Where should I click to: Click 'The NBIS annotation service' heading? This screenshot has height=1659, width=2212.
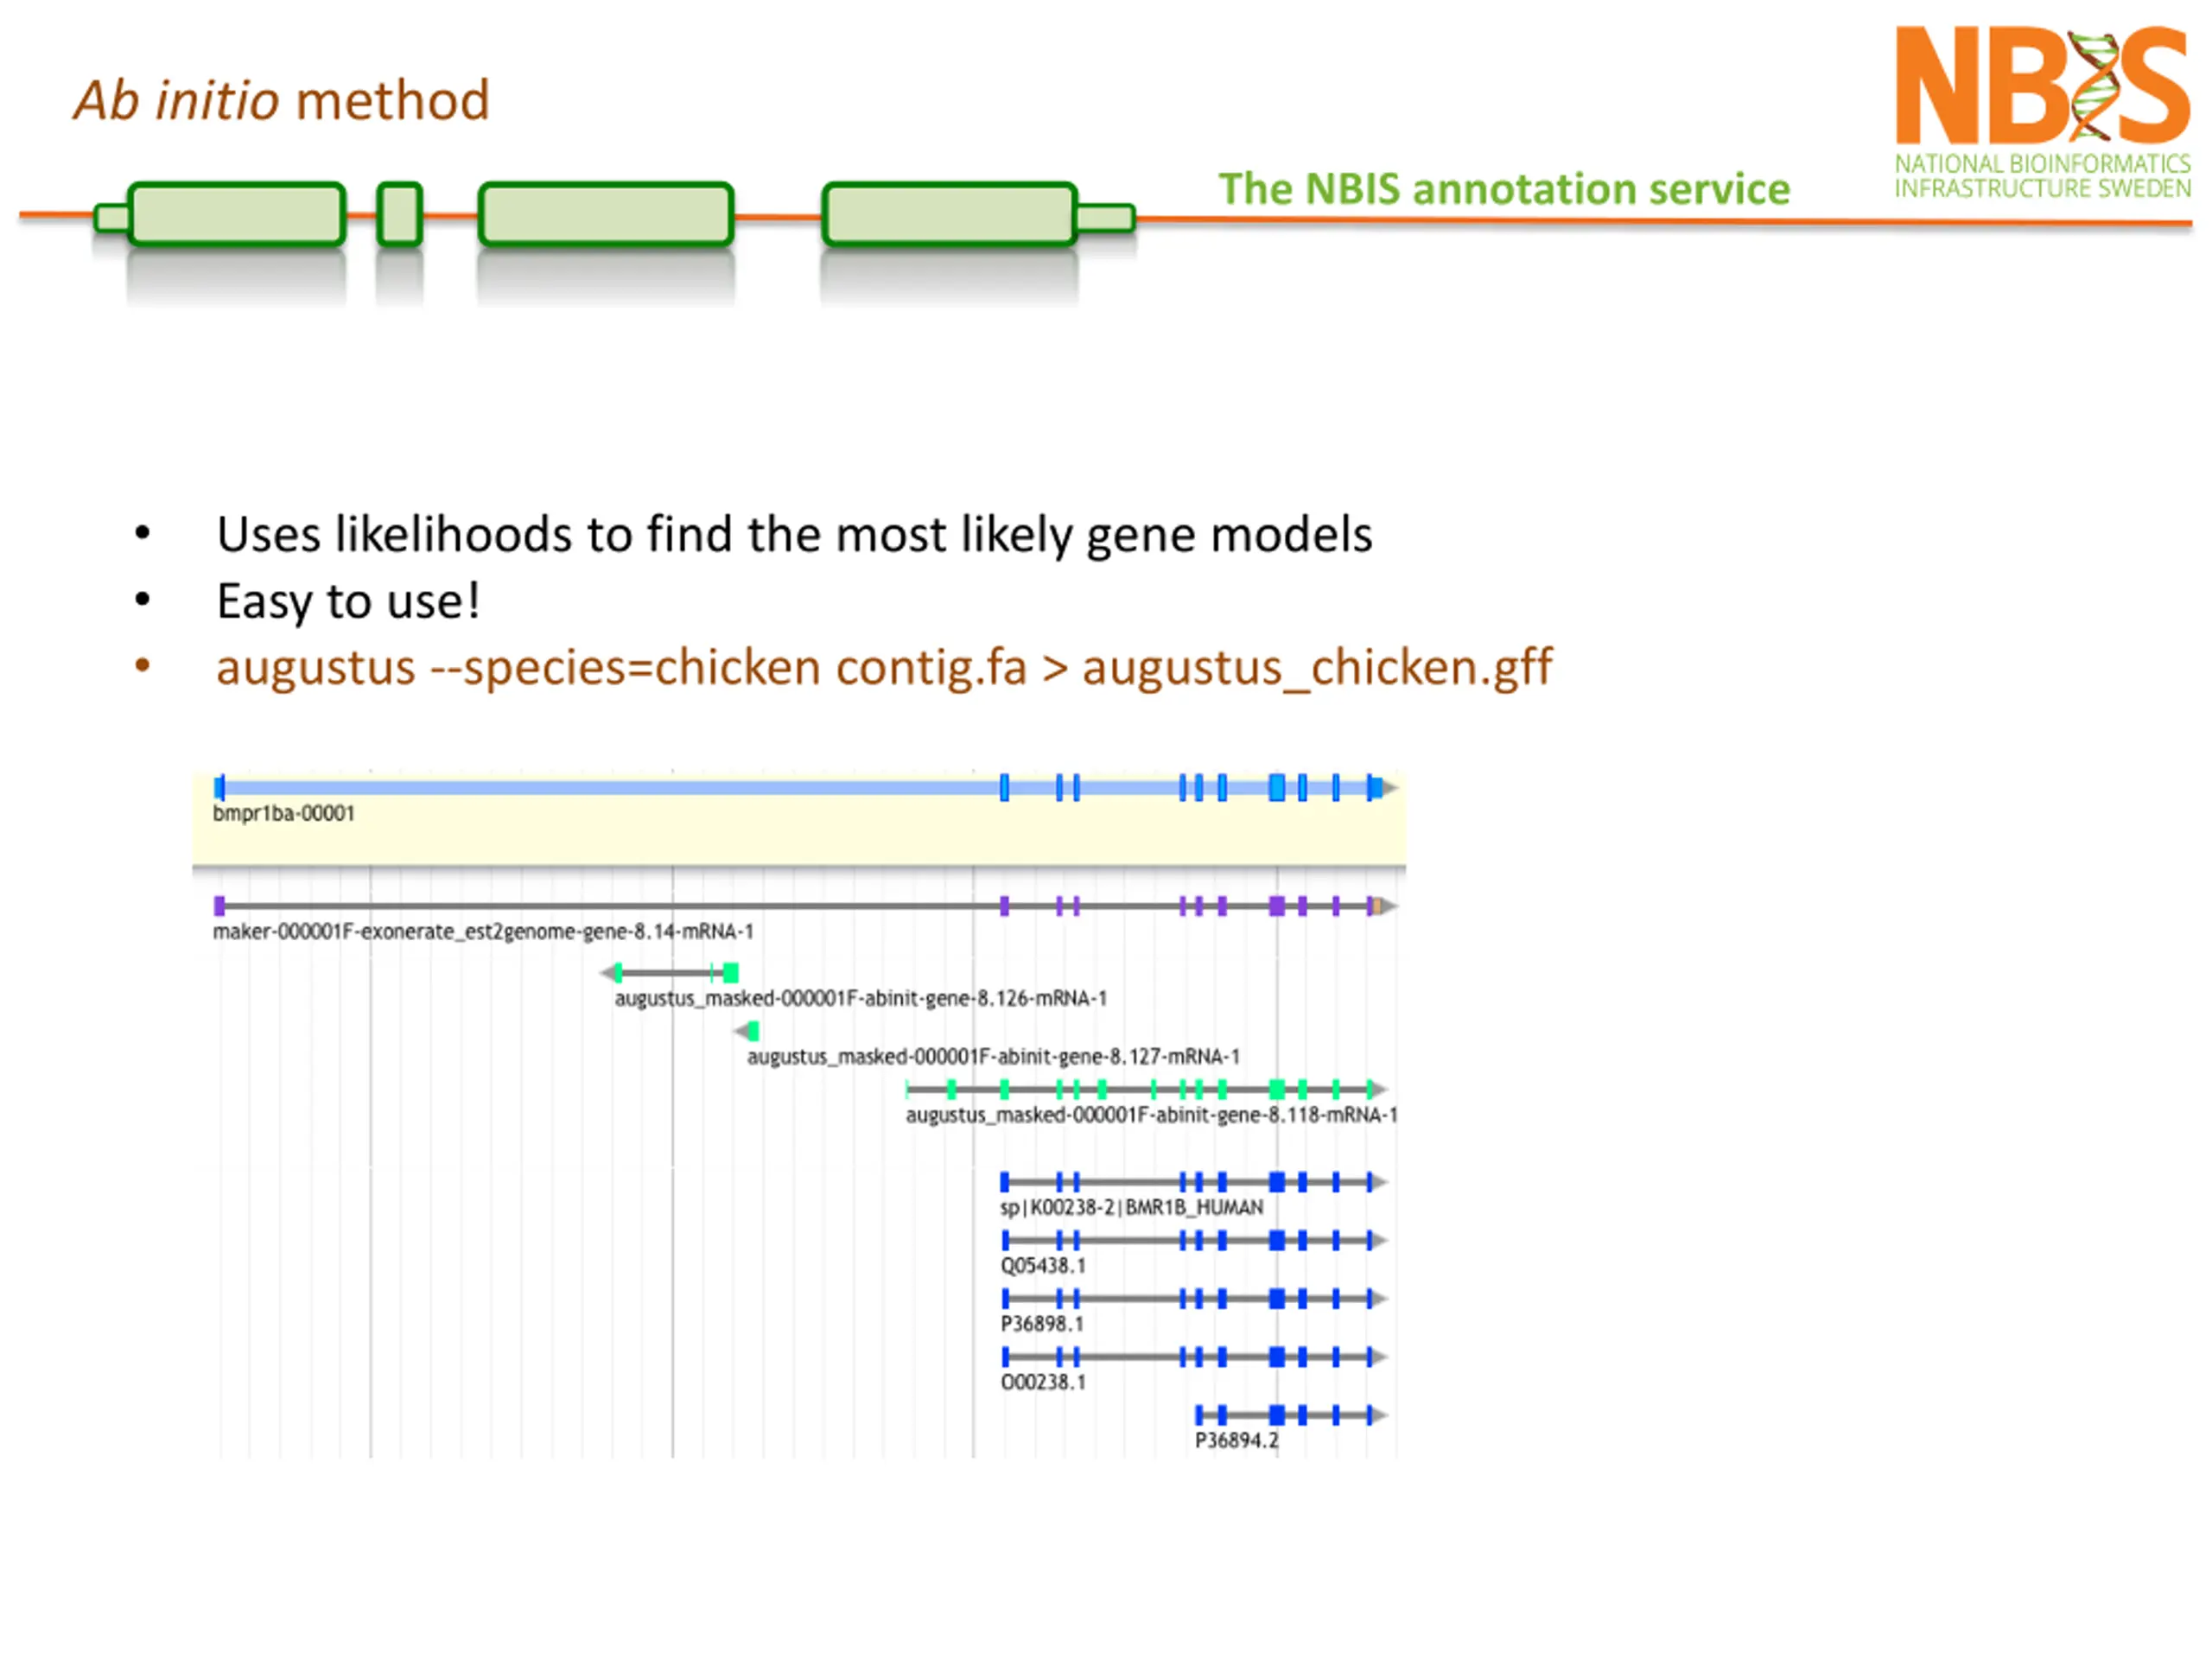pos(1504,189)
